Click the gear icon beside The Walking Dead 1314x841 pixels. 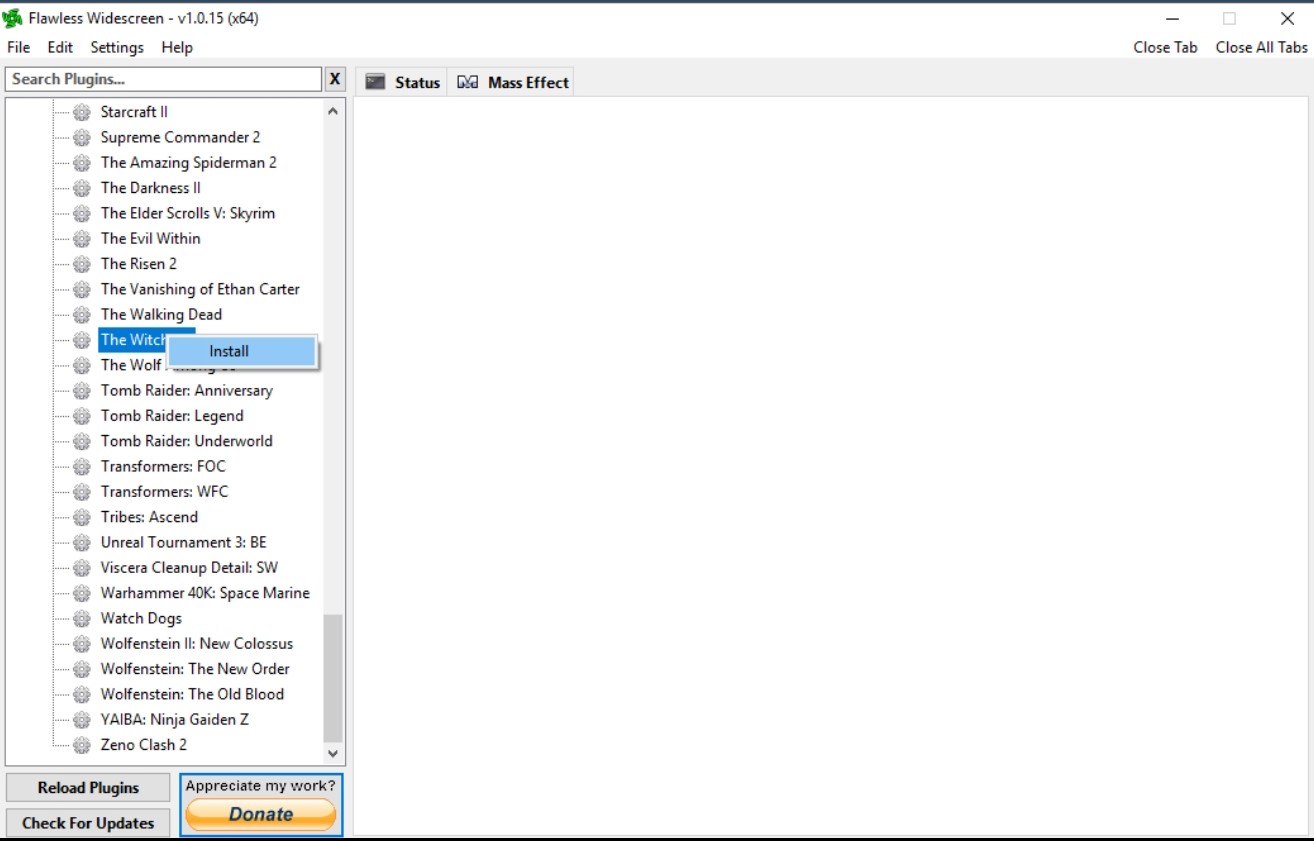[x=82, y=314]
